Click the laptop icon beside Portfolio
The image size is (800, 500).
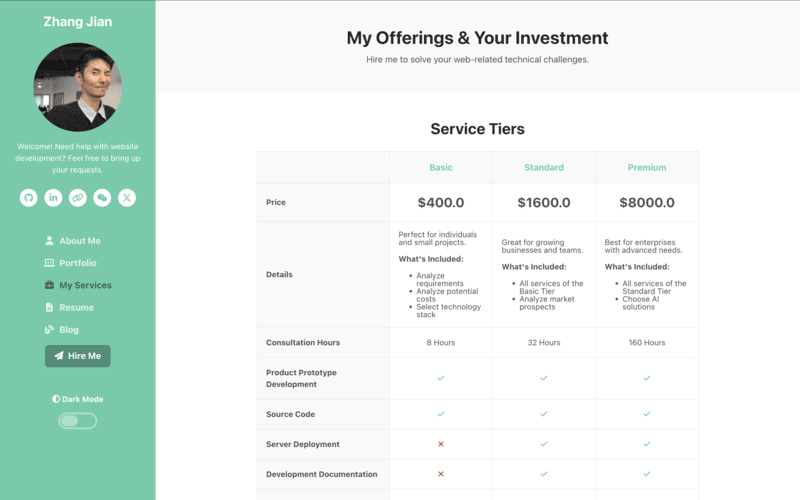[50, 263]
